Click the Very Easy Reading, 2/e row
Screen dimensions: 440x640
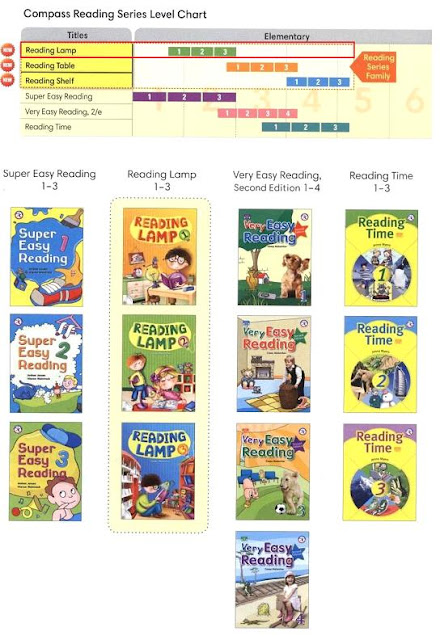tap(76, 111)
